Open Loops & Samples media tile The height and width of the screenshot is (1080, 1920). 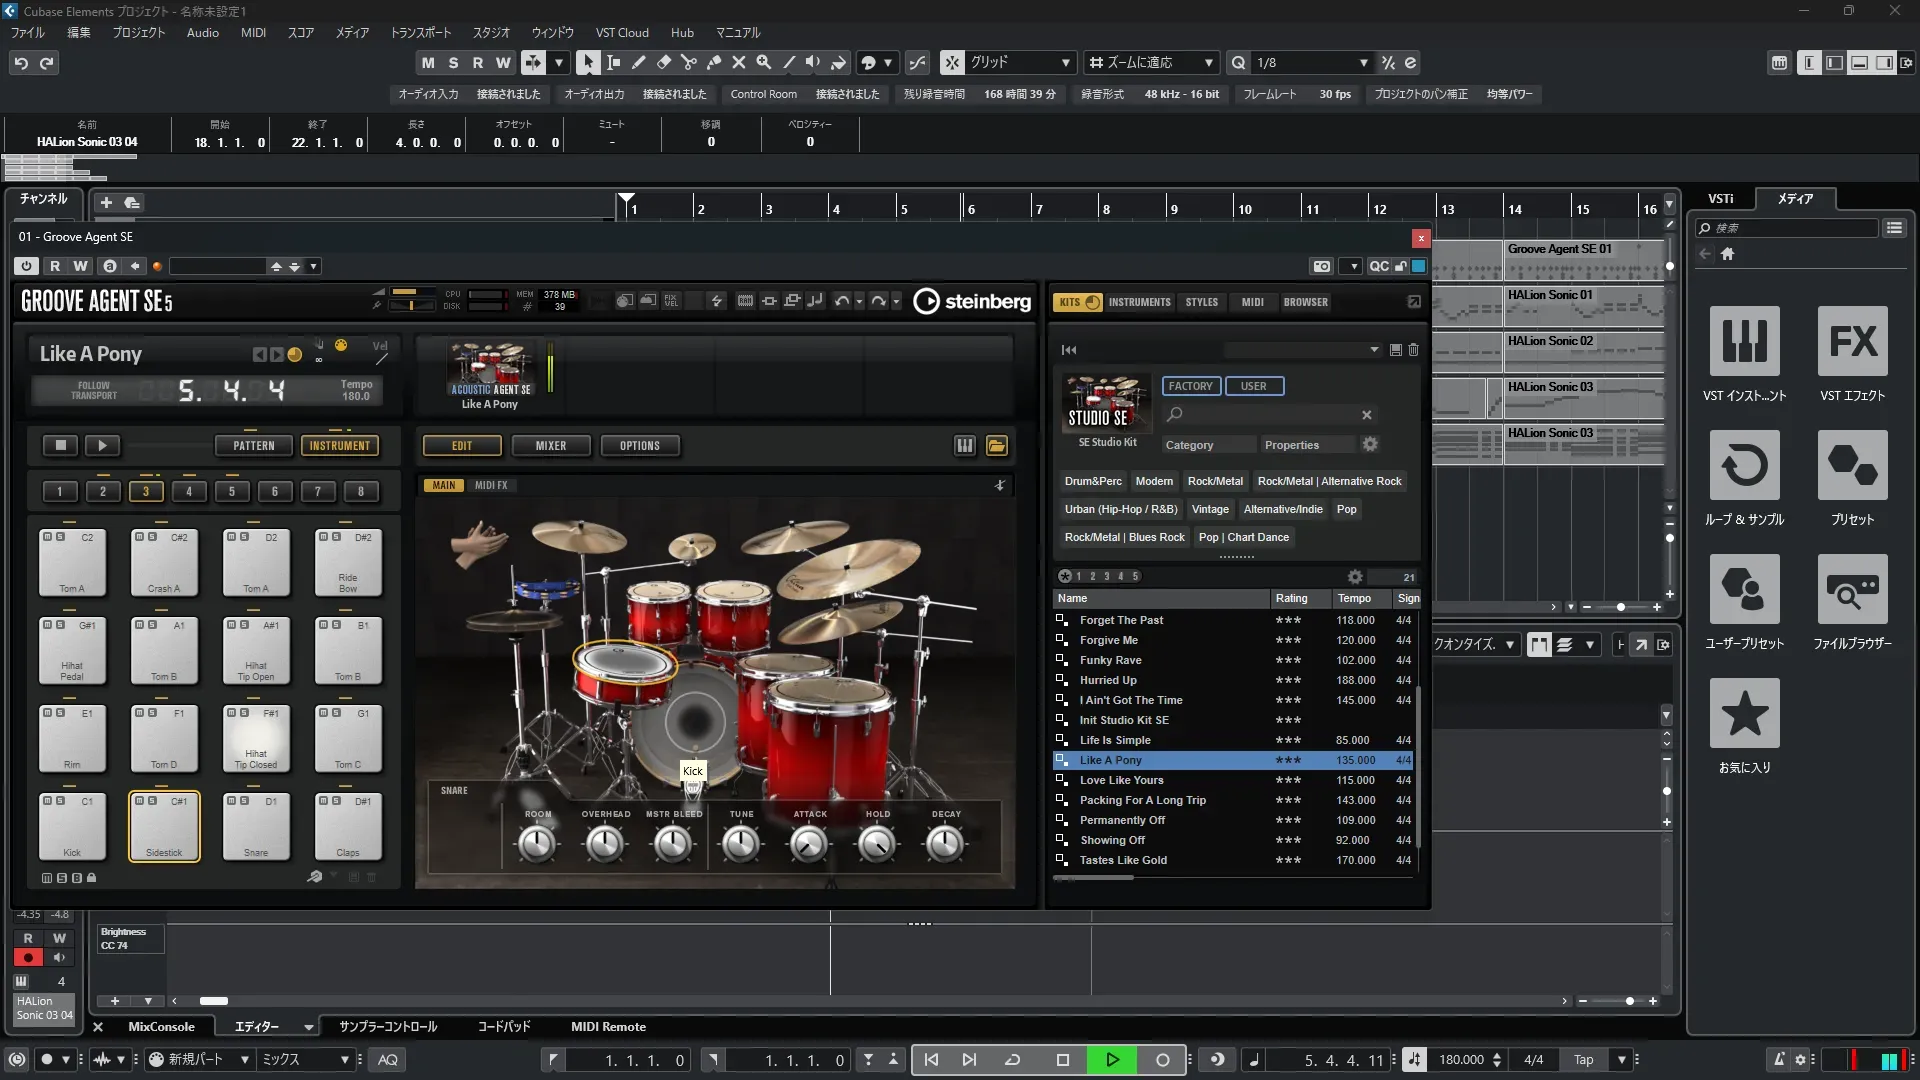pos(1744,466)
